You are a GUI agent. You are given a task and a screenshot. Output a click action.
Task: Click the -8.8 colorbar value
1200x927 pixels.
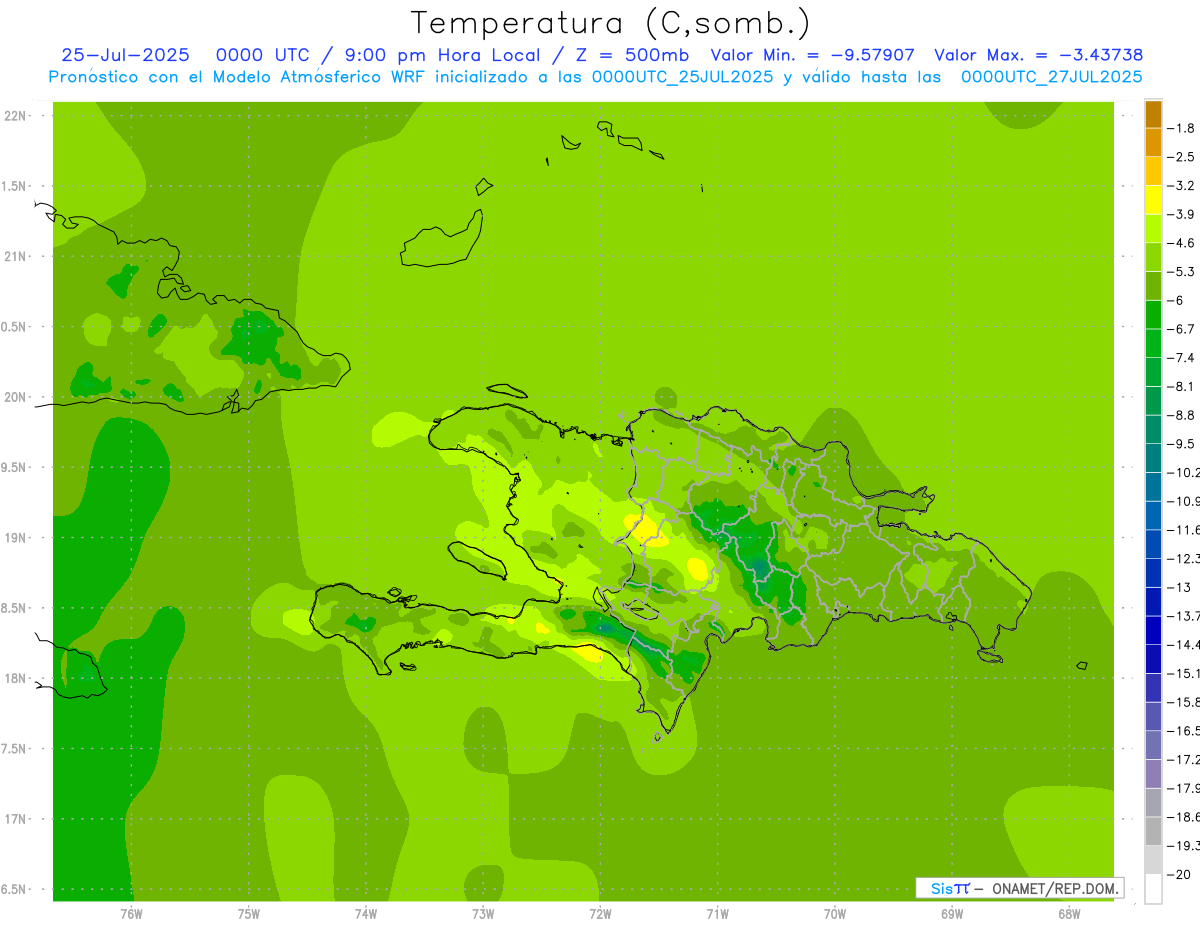point(1183,415)
